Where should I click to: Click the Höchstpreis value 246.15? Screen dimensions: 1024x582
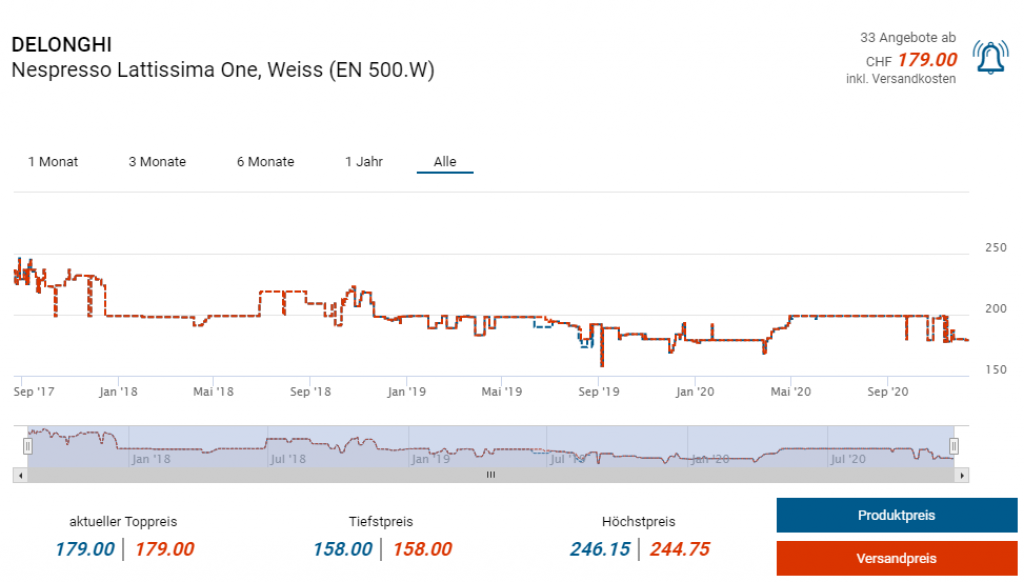[600, 549]
